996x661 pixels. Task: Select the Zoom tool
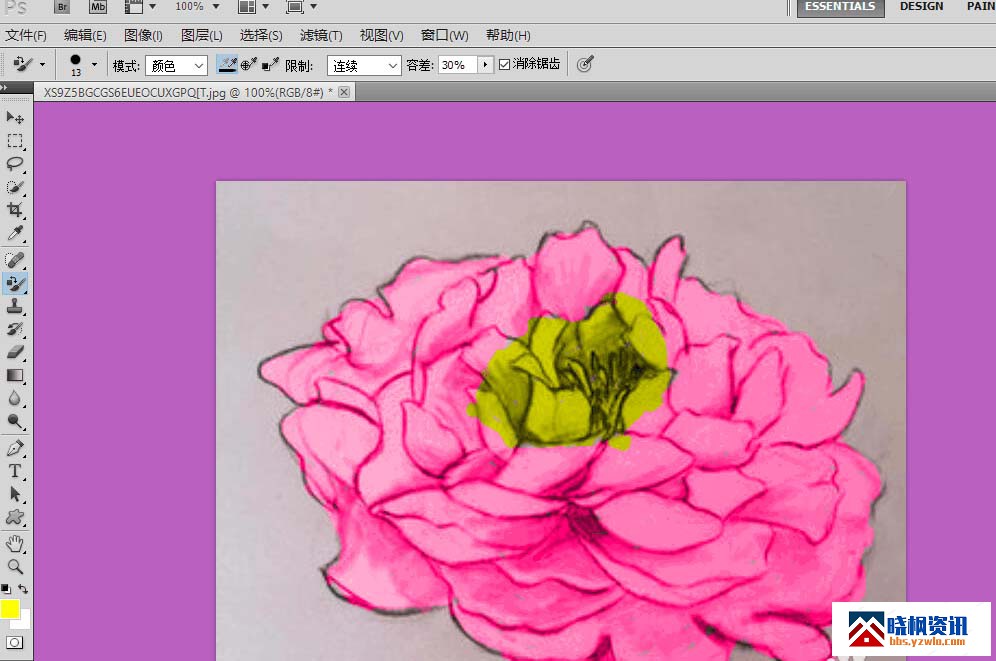click(15, 566)
